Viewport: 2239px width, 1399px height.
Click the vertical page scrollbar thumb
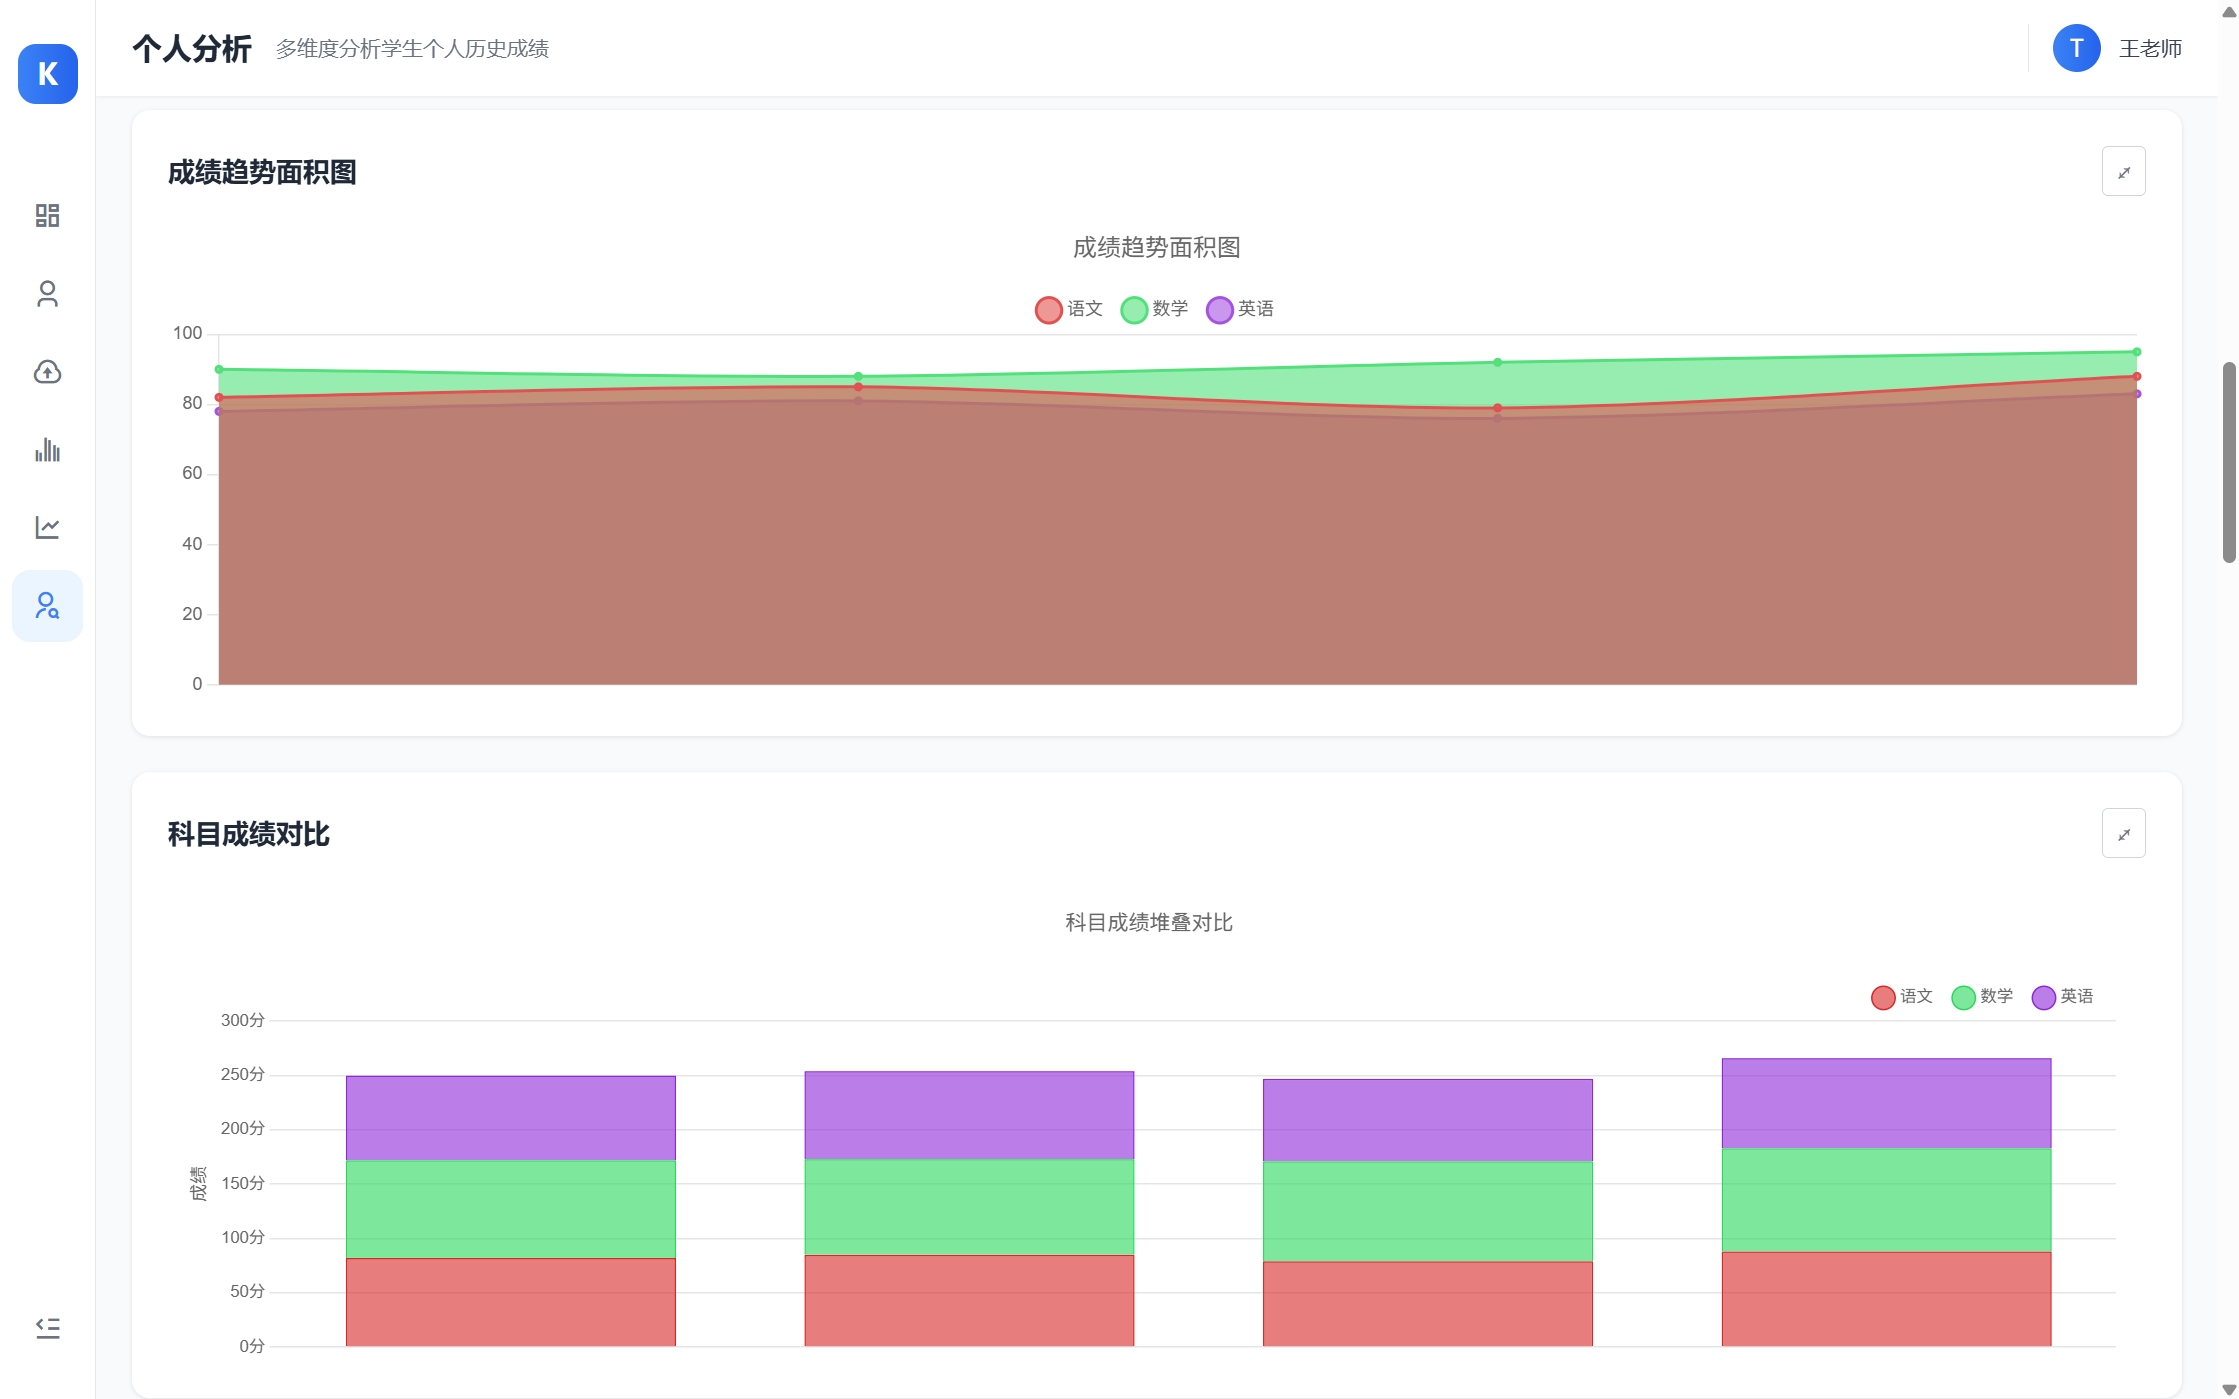(x=2228, y=462)
